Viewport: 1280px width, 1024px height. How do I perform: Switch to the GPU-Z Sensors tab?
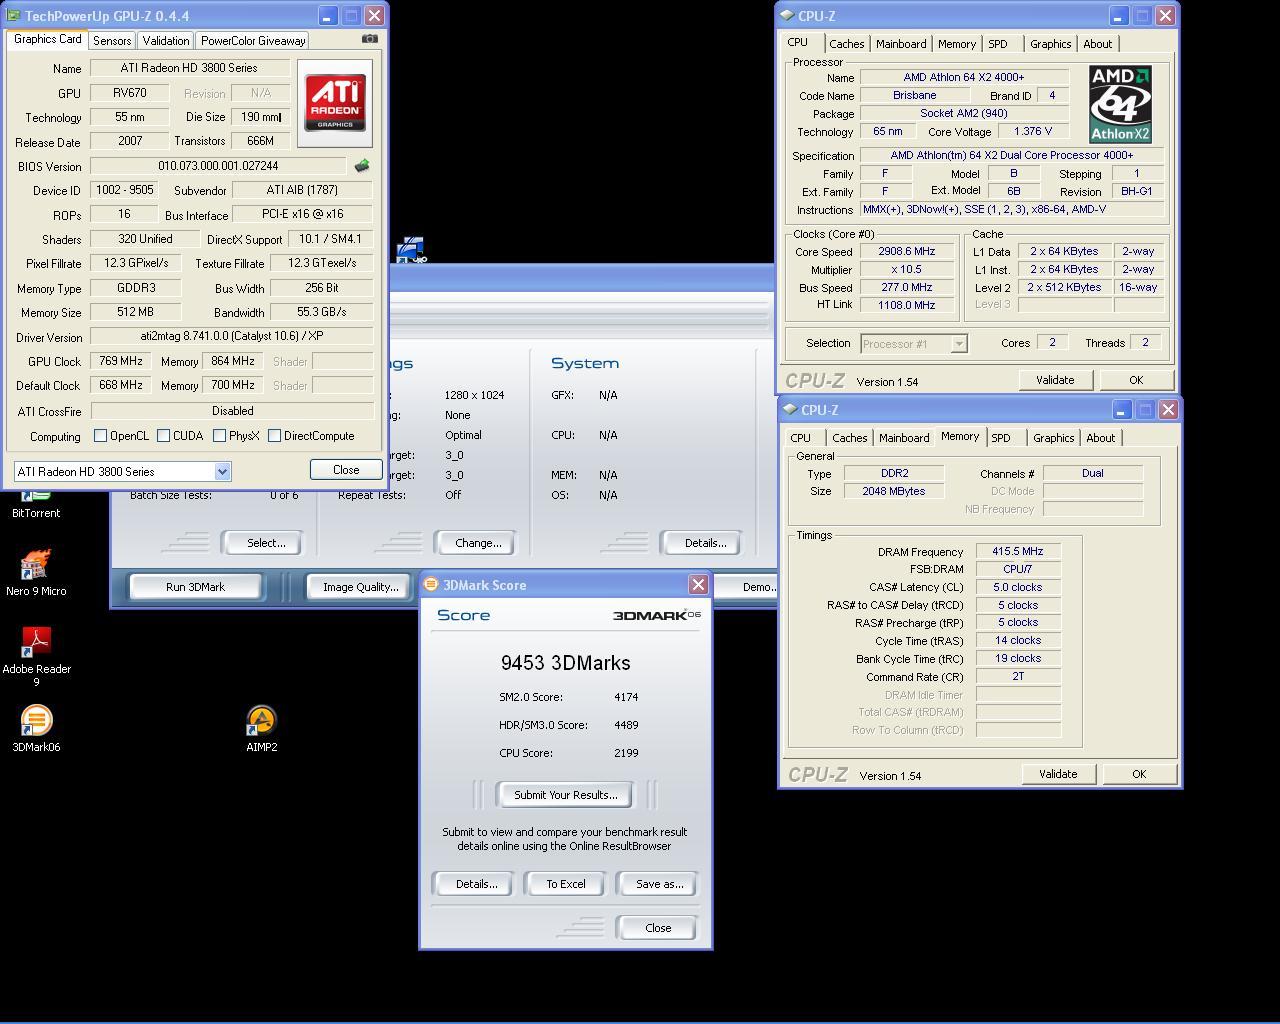pyautogui.click(x=111, y=40)
